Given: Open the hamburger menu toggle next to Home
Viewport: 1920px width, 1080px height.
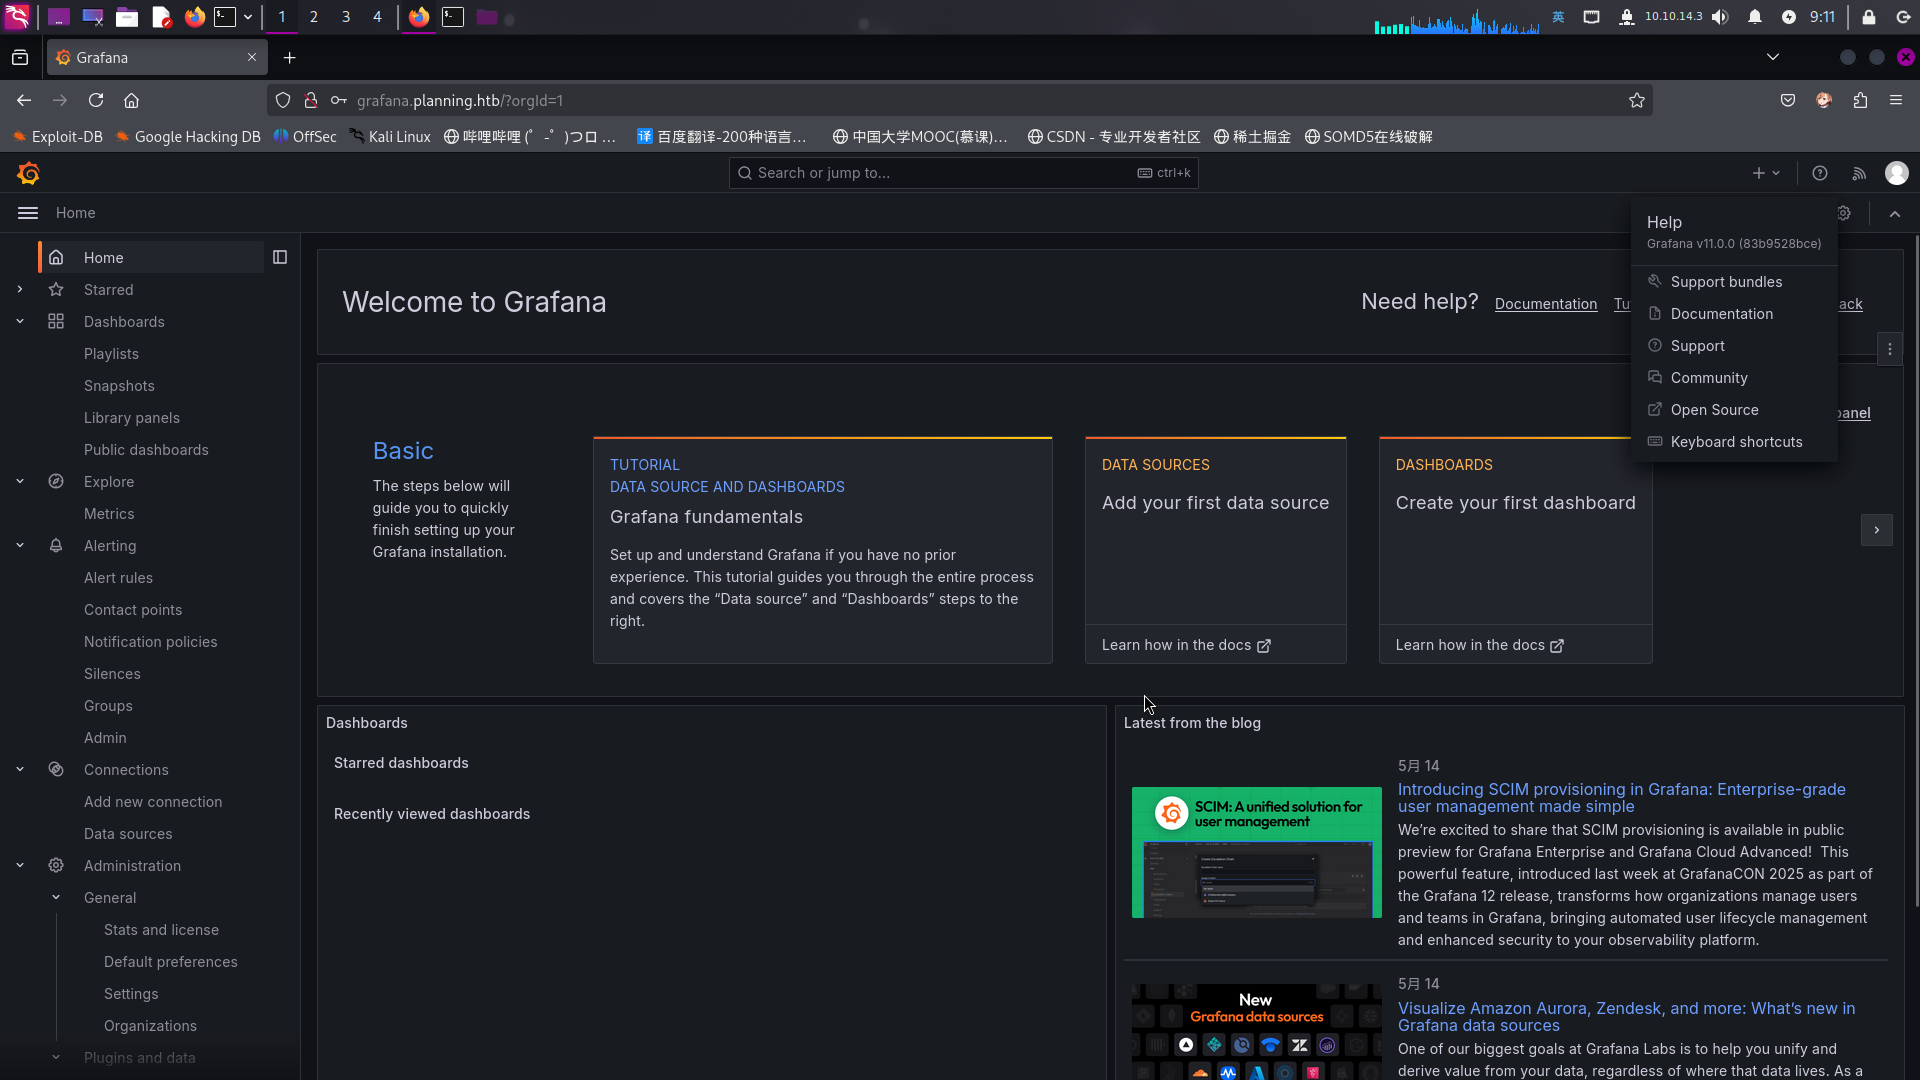Looking at the screenshot, I should [x=28, y=213].
